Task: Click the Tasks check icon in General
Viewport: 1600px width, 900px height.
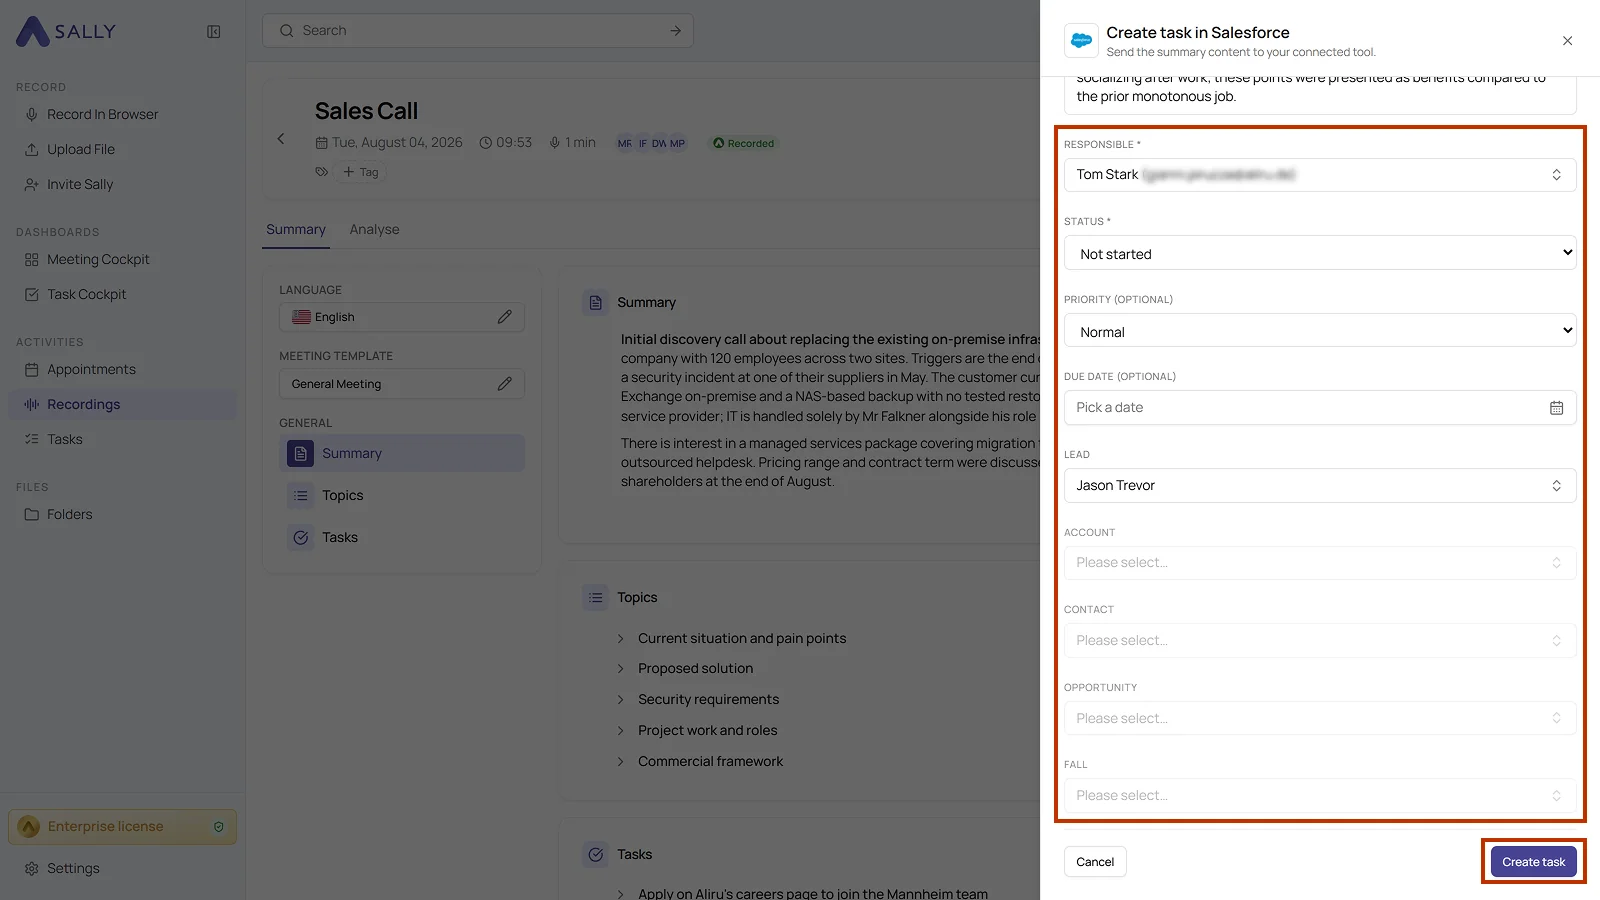Action: click(301, 538)
